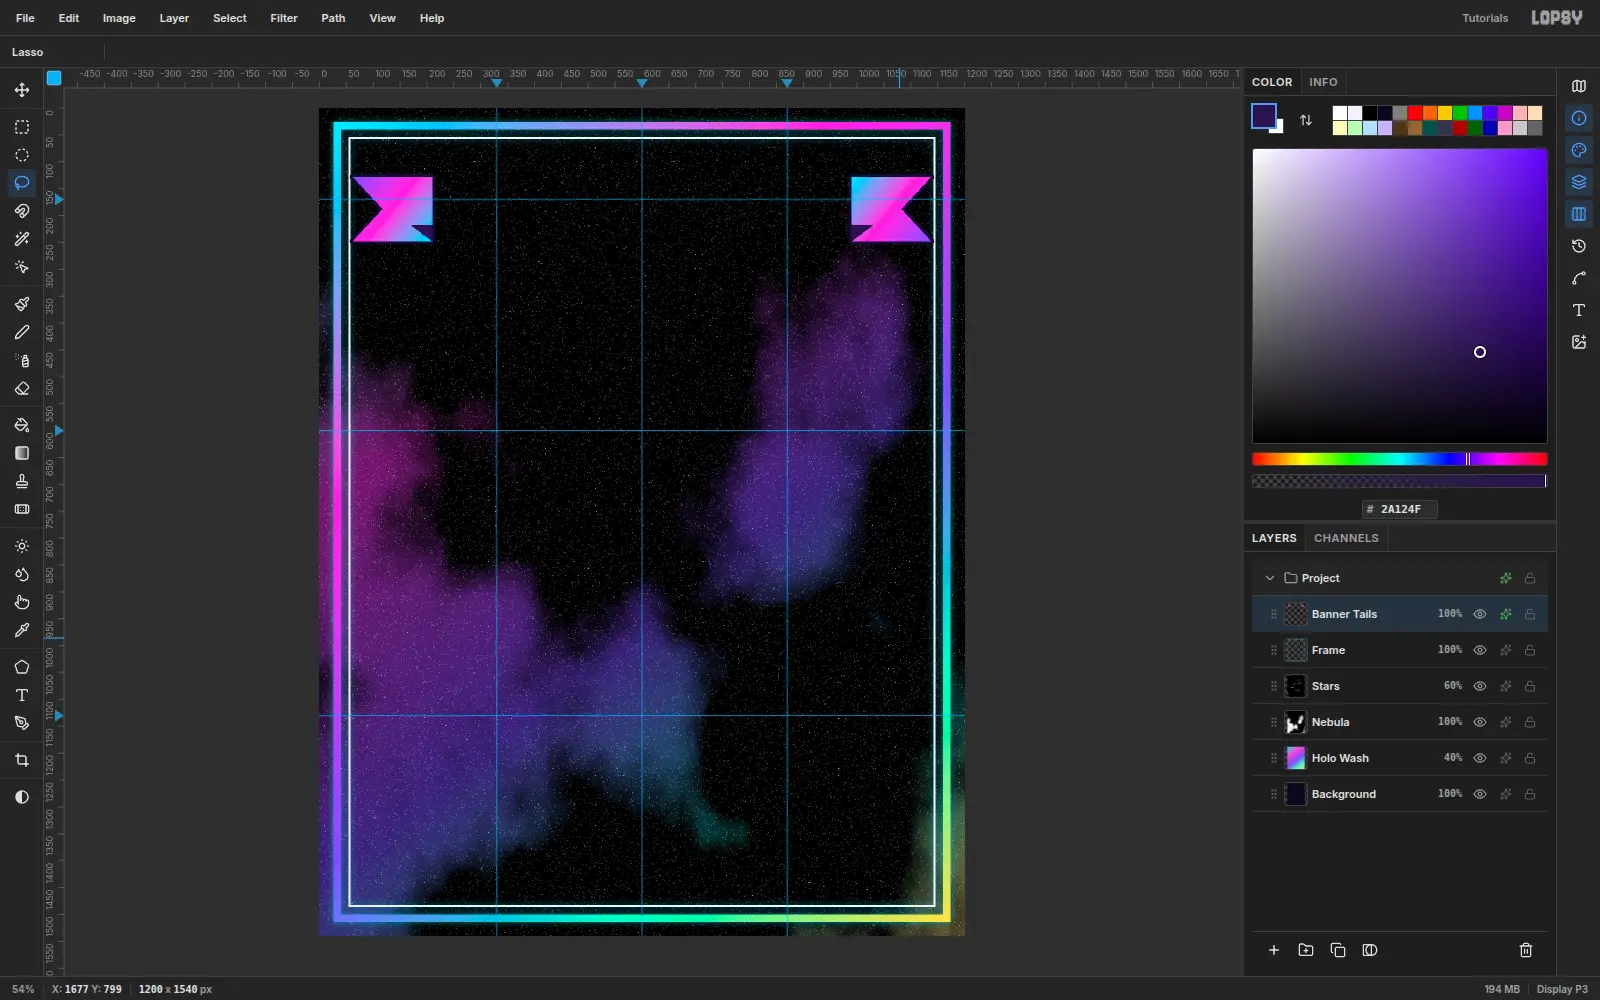Screen dimensions: 1600x1000
Task: Select the Move tool
Action: coord(22,90)
